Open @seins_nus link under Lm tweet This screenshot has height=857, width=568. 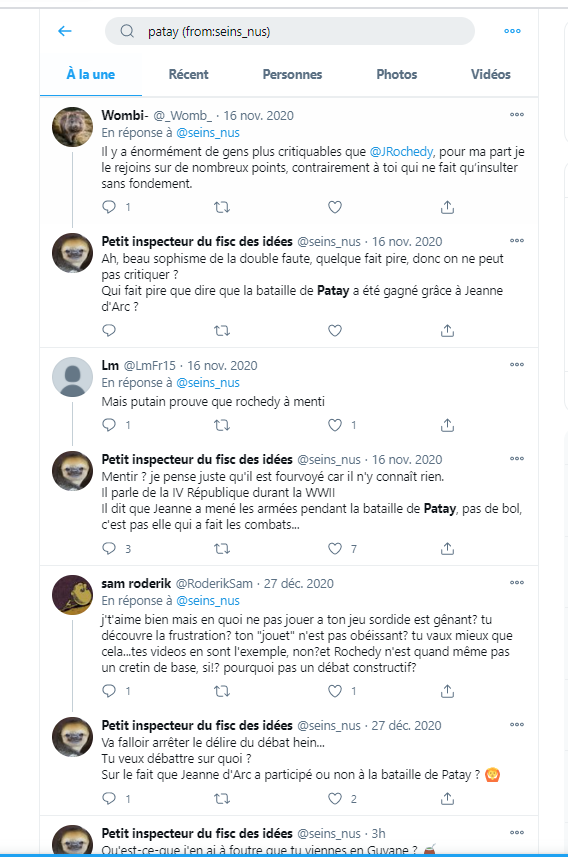point(208,383)
